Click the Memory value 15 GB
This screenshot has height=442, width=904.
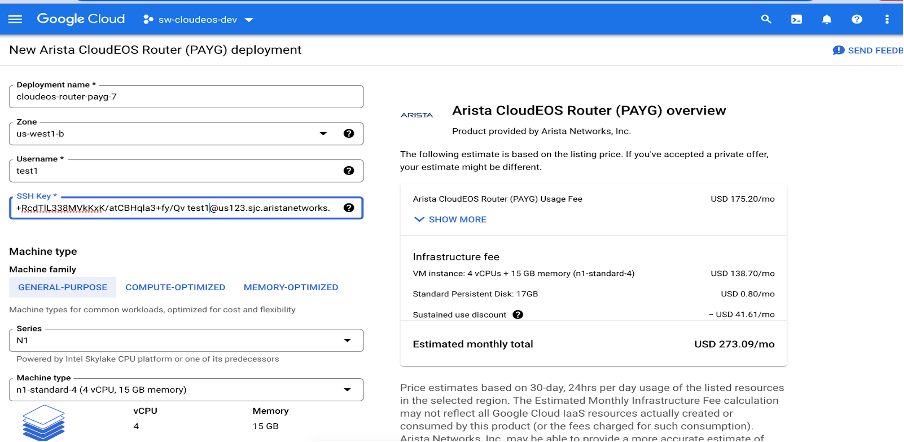tap(265, 426)
